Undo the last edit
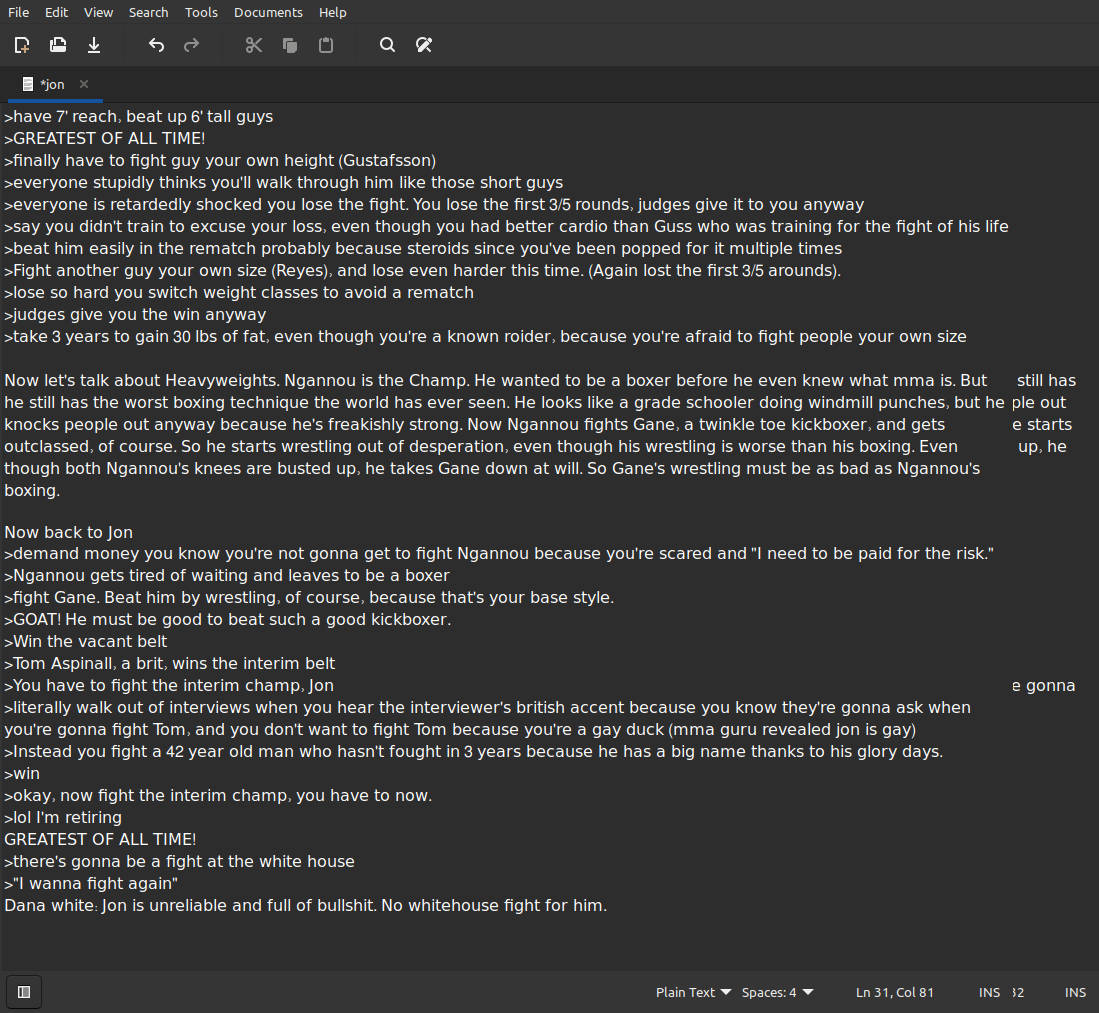Viewport: 1099px width, 1013px height. click(x=156, y=46)
